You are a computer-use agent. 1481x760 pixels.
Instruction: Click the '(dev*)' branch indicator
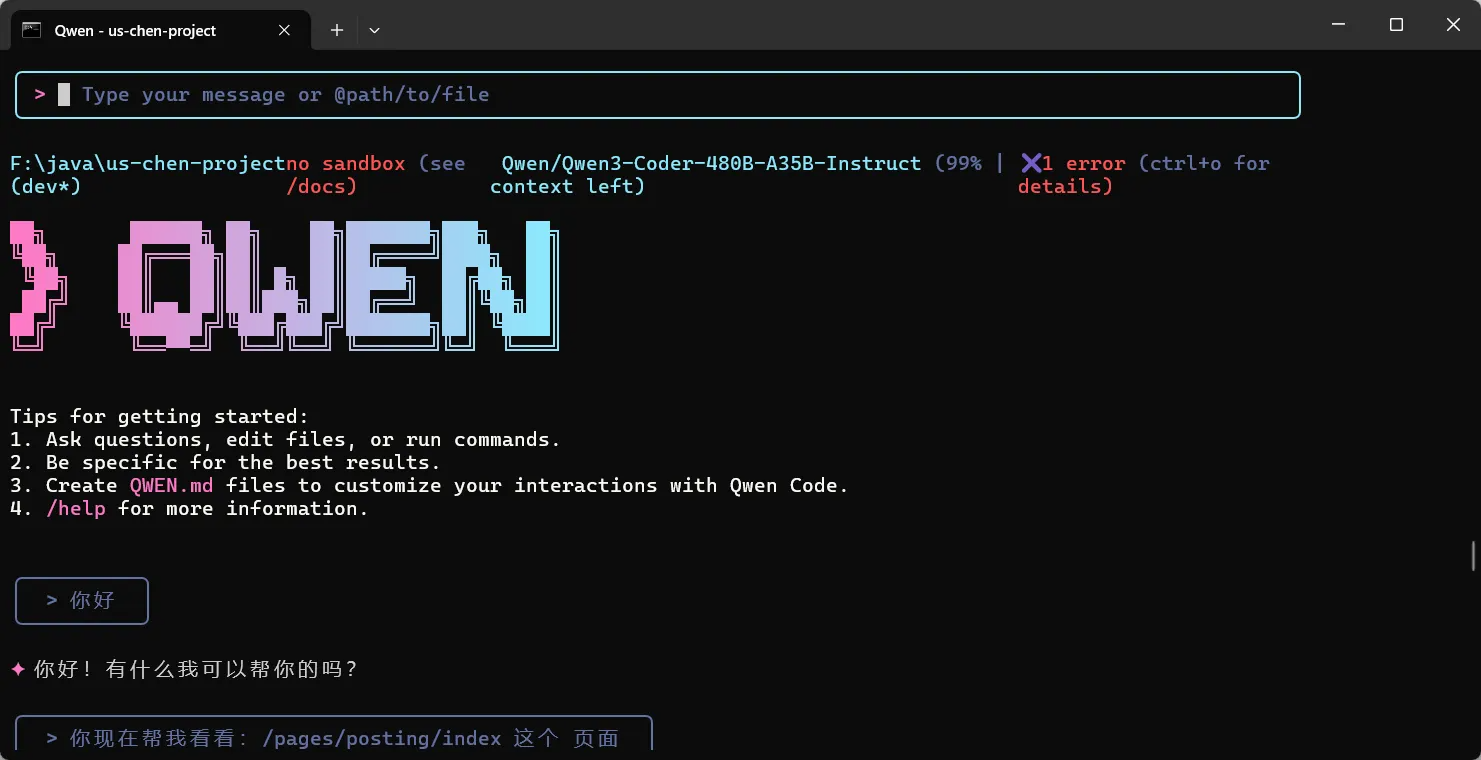click(46, 186)
